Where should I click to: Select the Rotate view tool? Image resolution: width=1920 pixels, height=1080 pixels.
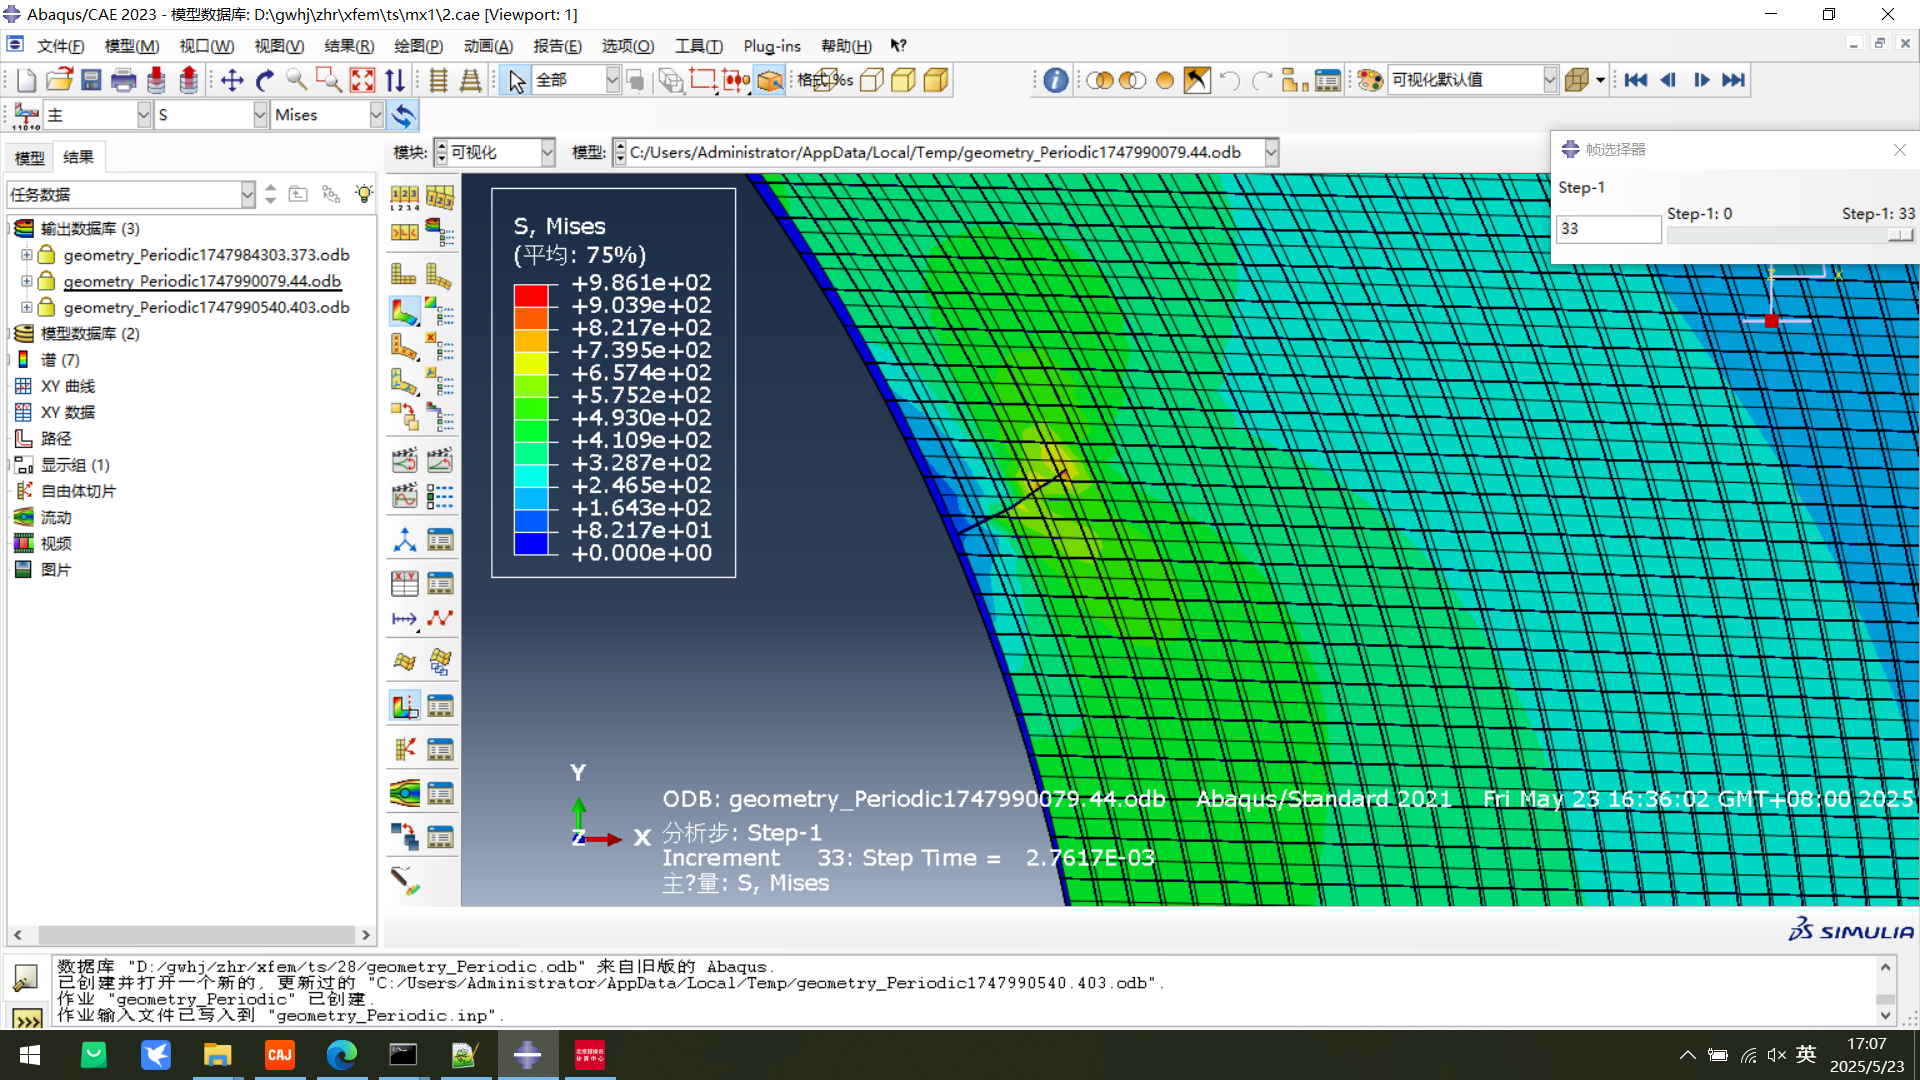[265, 80]
